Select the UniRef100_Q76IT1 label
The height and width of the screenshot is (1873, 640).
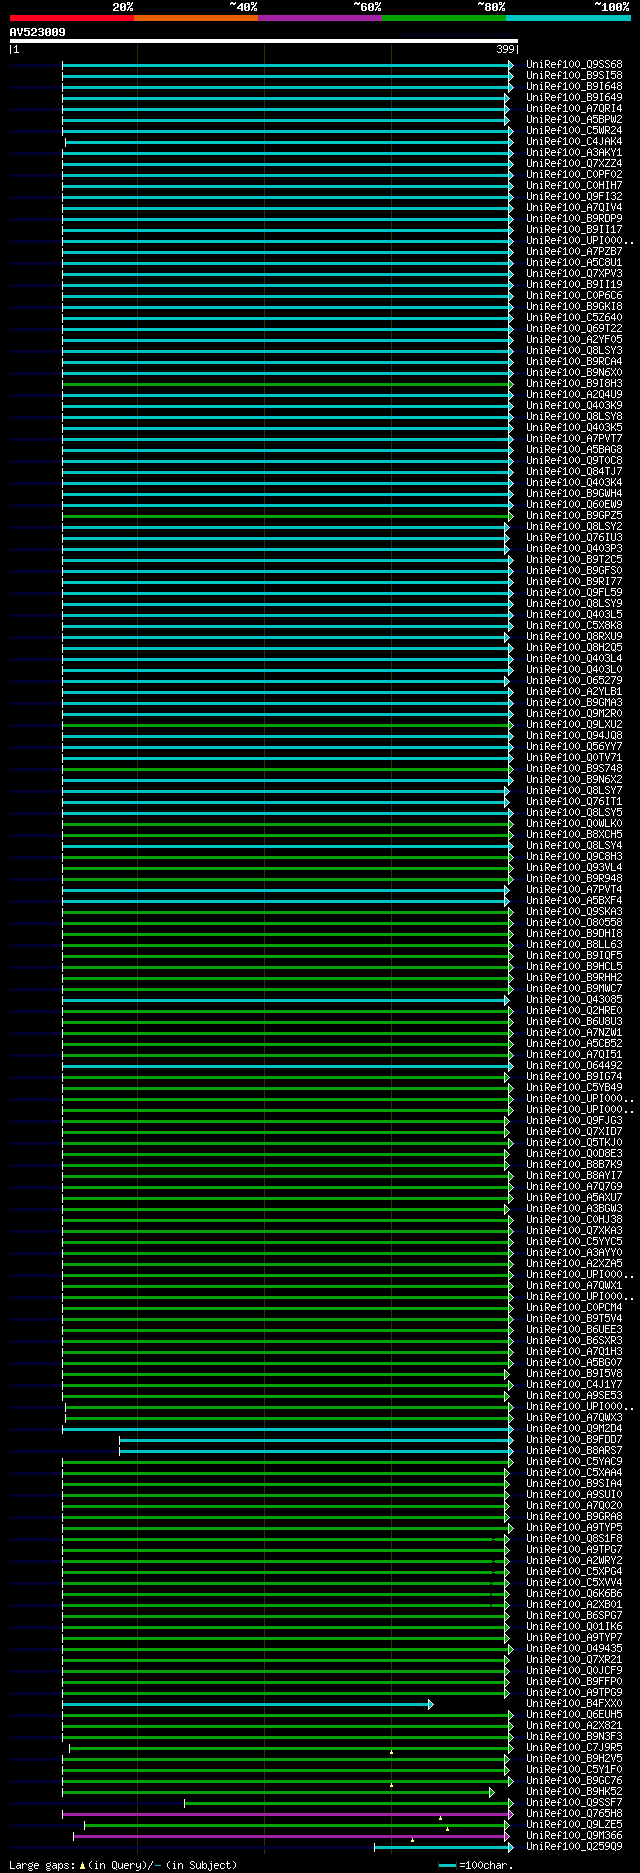574,802
